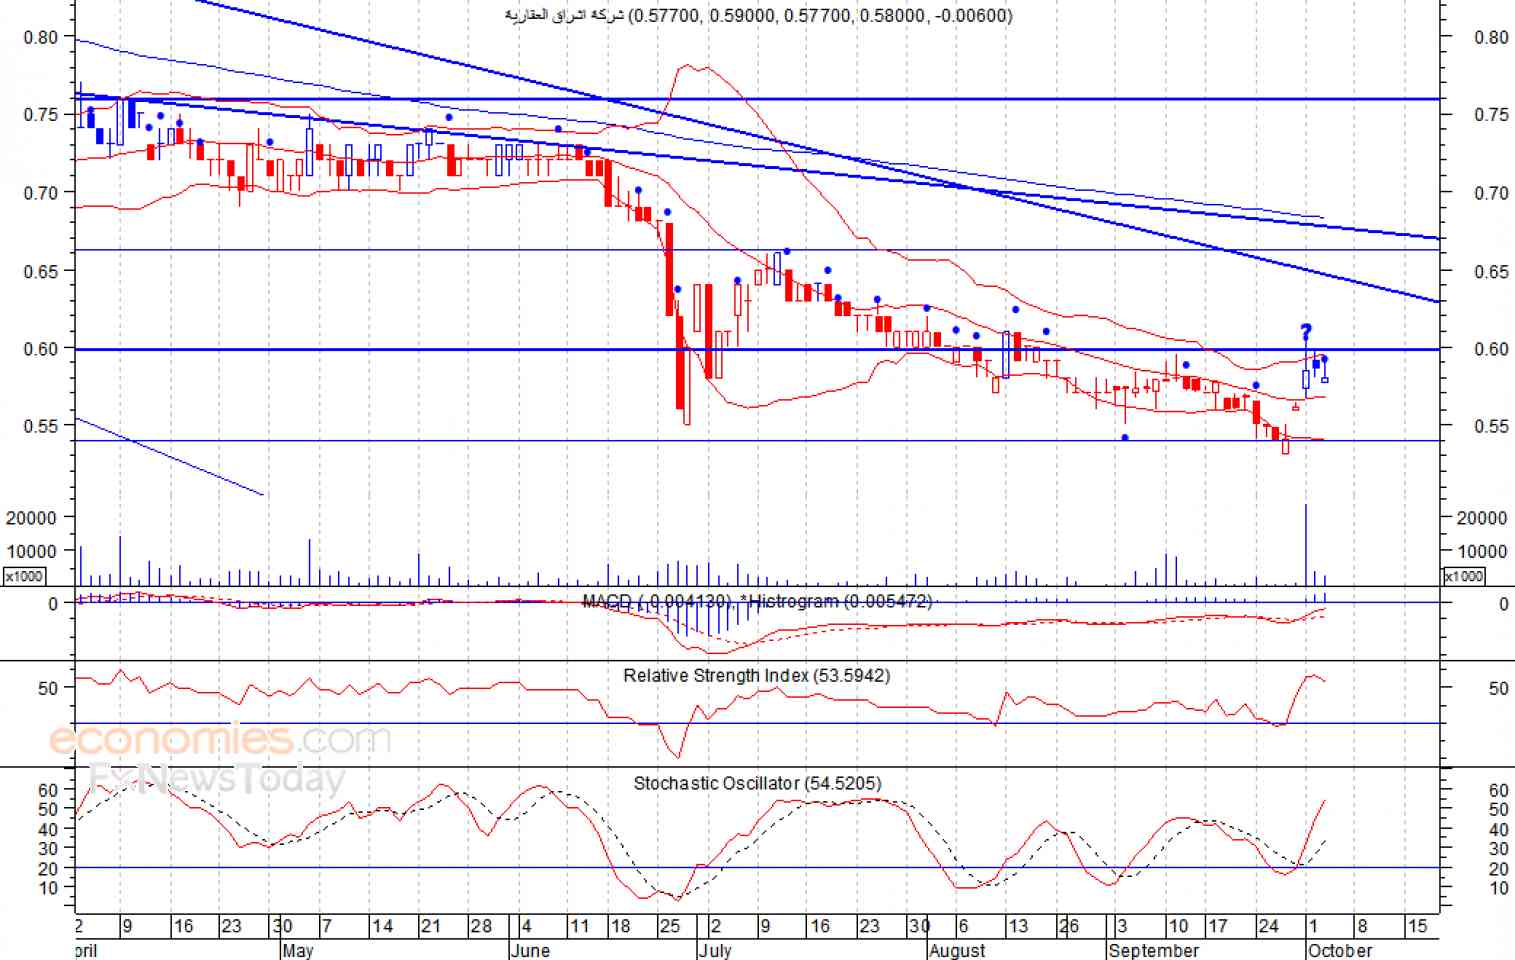Click 0.75 on the right price scale
1515x960 pixels.
[1491, 115]
